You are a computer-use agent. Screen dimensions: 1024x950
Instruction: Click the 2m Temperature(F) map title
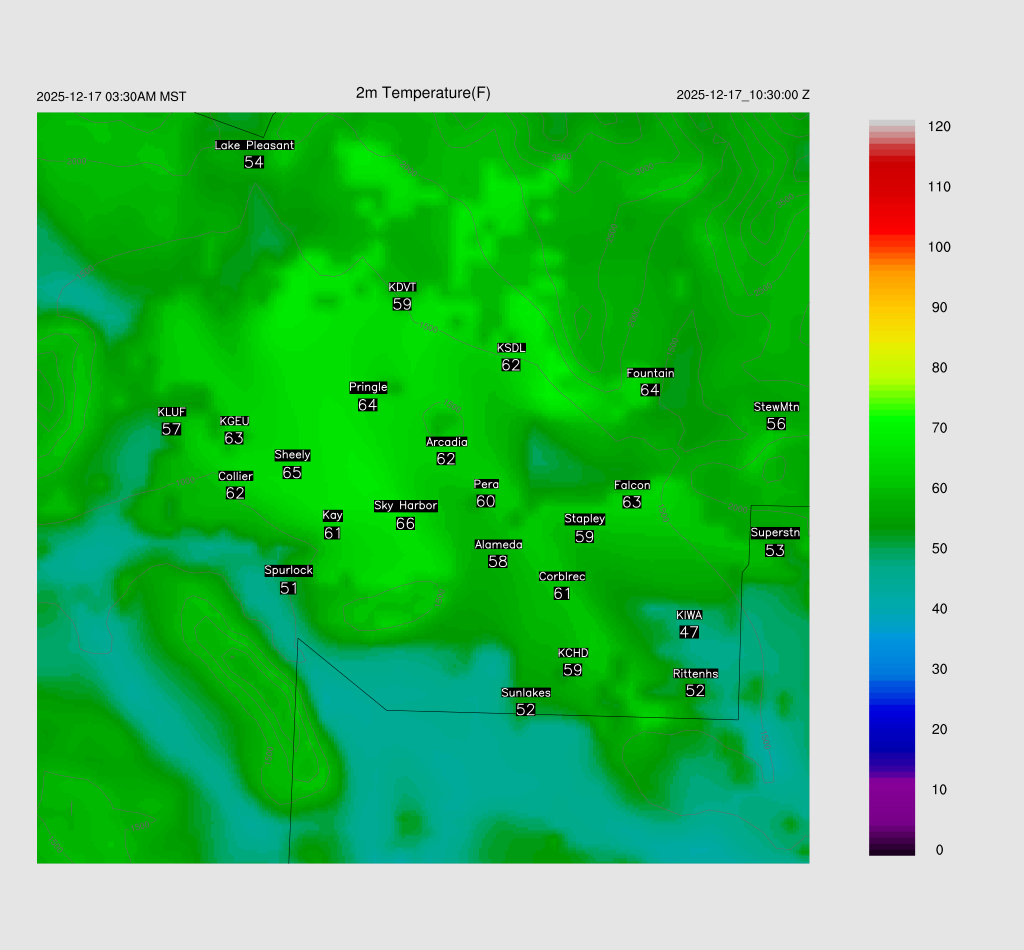click(423, 93)
